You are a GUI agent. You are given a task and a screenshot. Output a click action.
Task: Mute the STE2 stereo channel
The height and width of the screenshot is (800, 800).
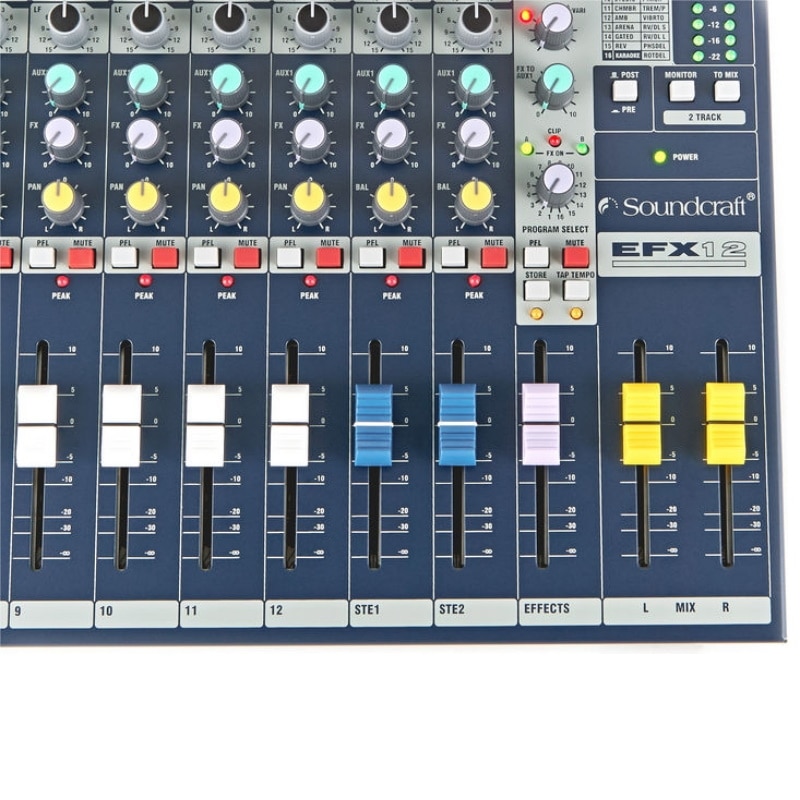coord(494,257)
